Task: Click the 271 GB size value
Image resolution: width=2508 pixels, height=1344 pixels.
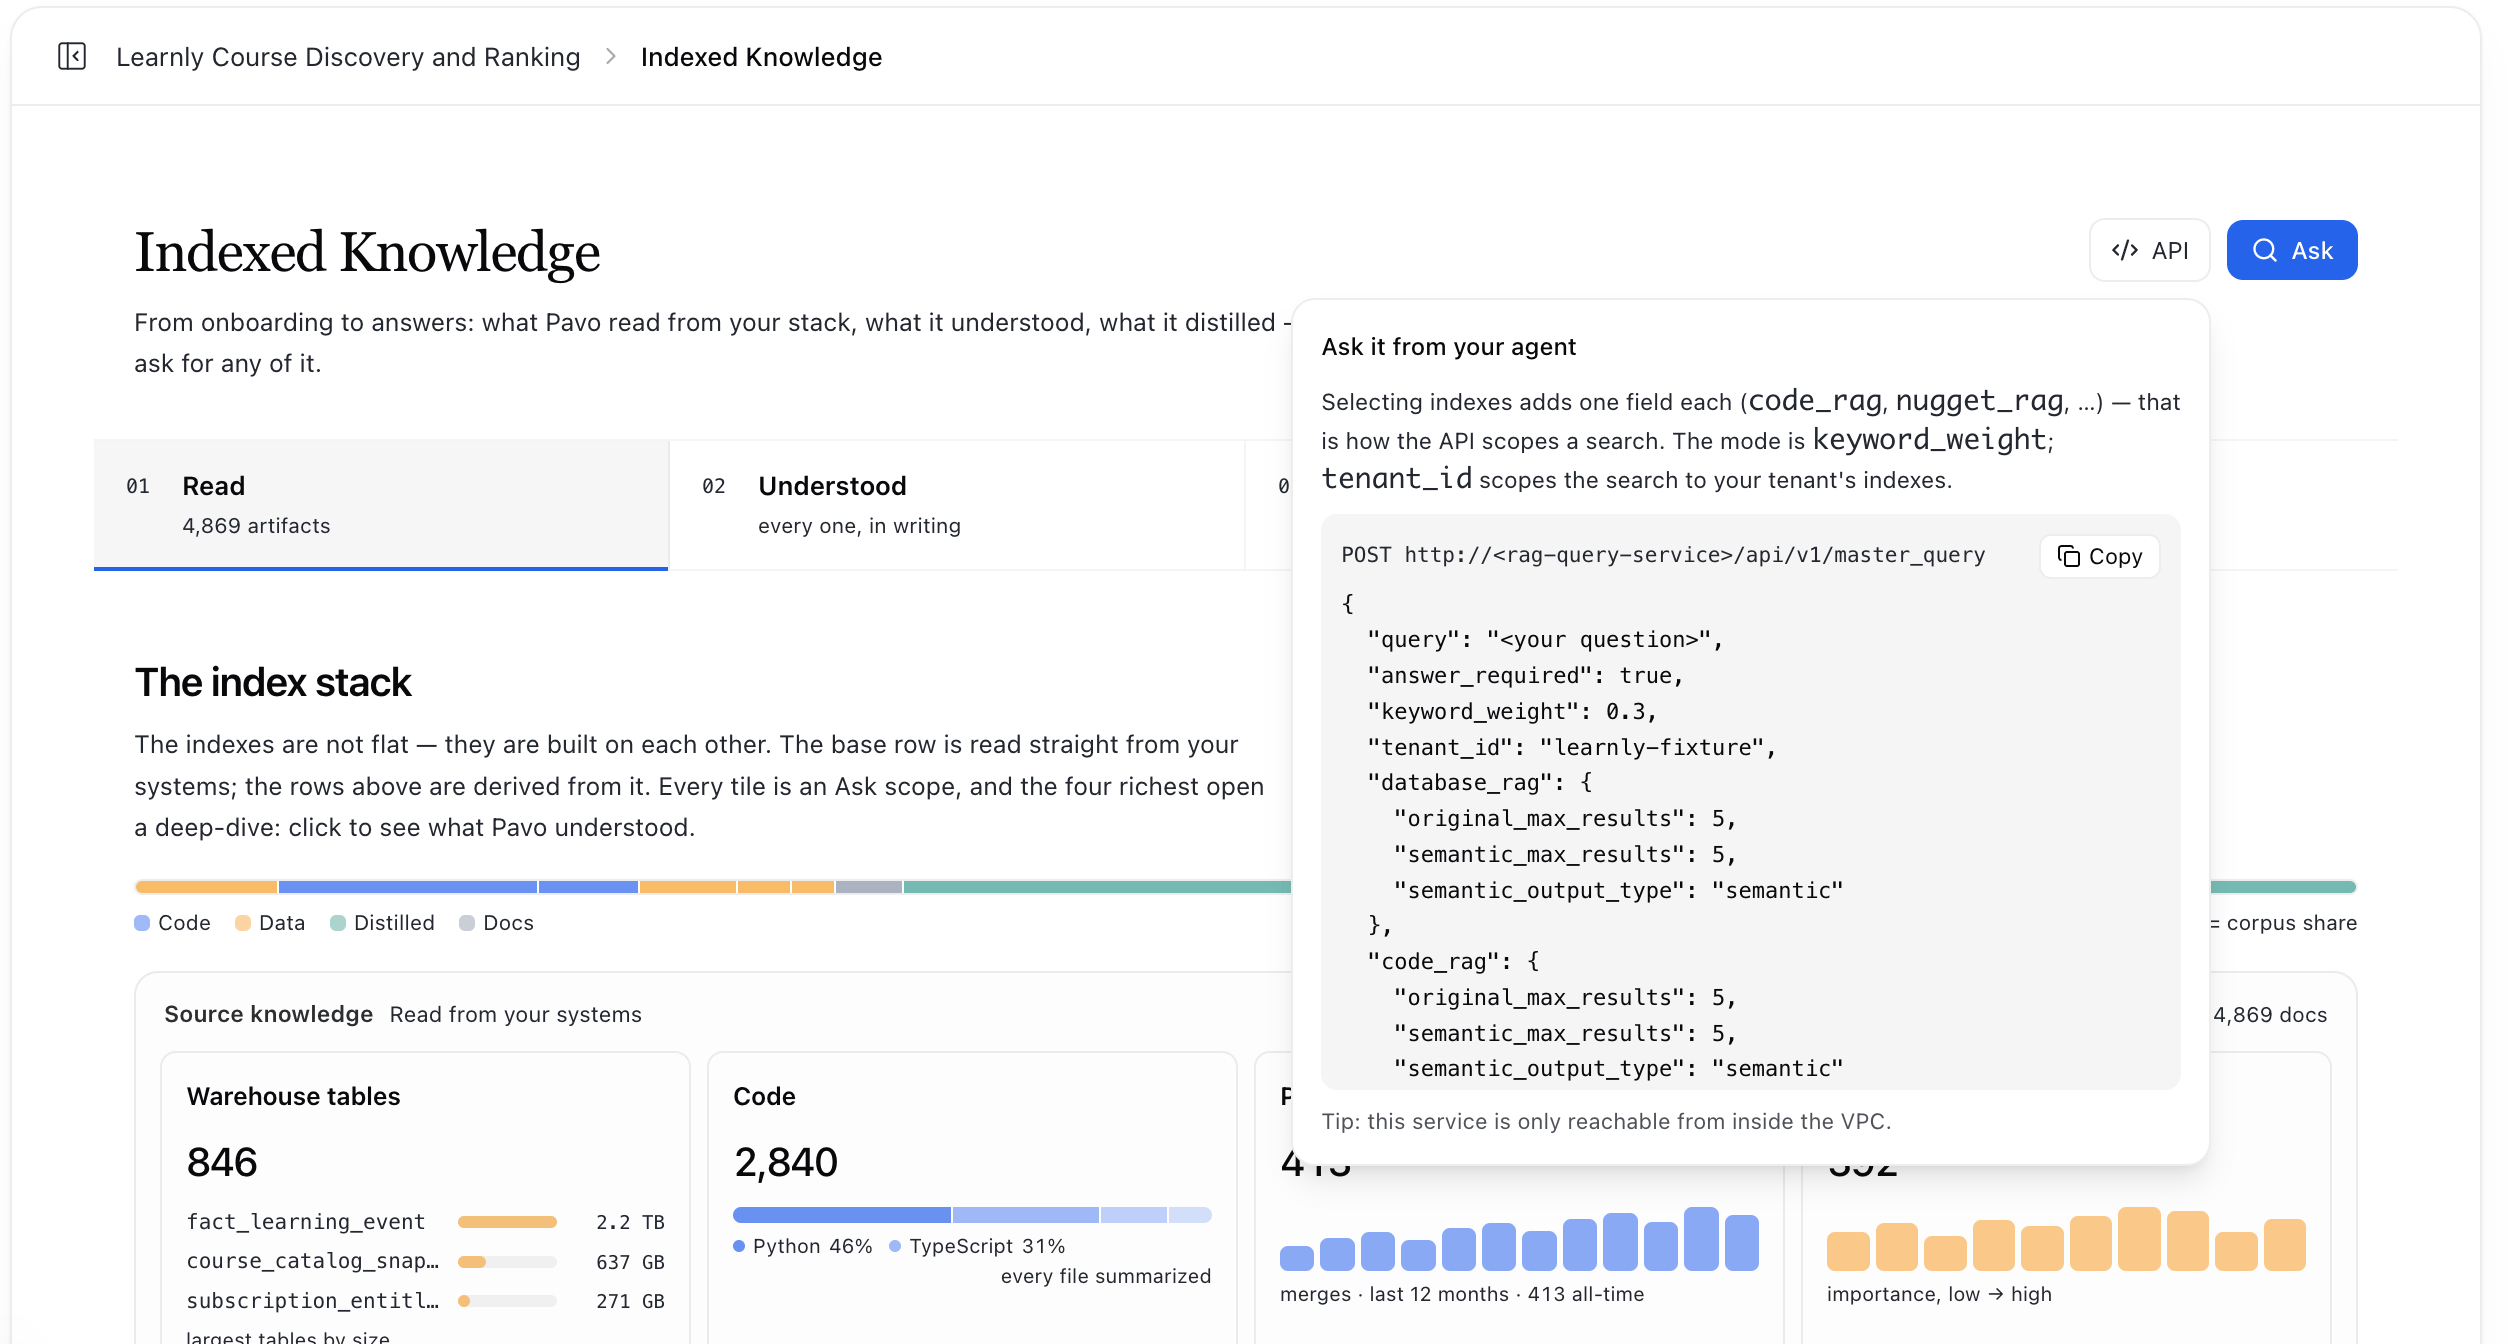Action: click(630, 1301)
